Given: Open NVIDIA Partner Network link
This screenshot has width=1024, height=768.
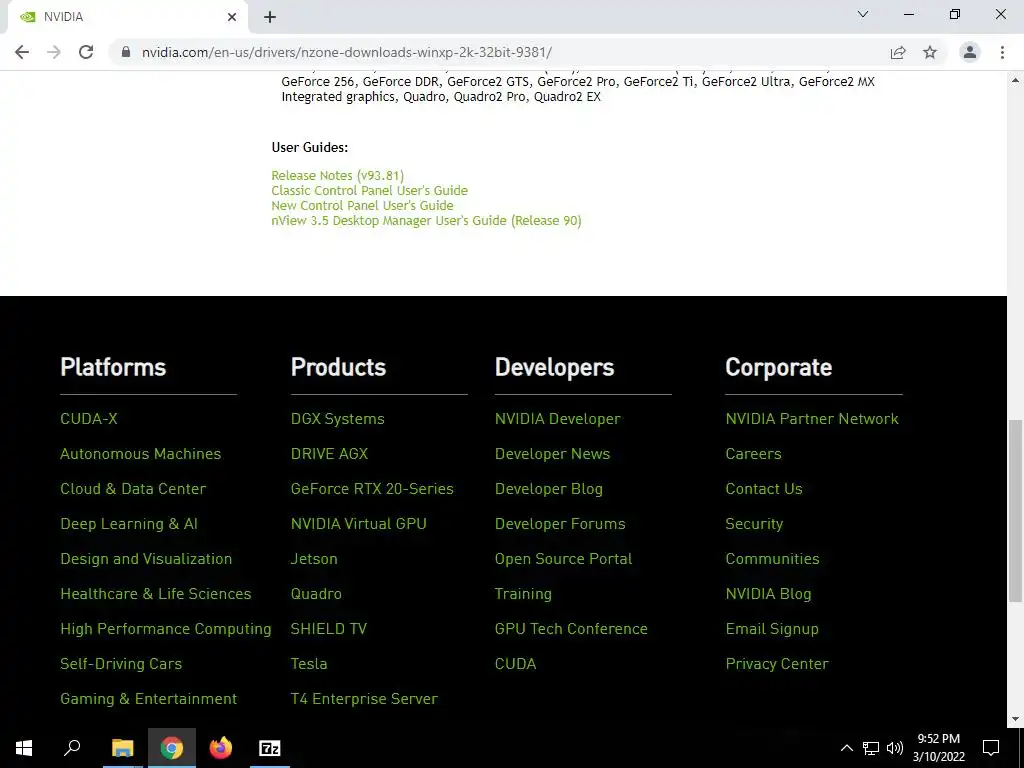Looking at the screenshot, I should coord(812,419).
